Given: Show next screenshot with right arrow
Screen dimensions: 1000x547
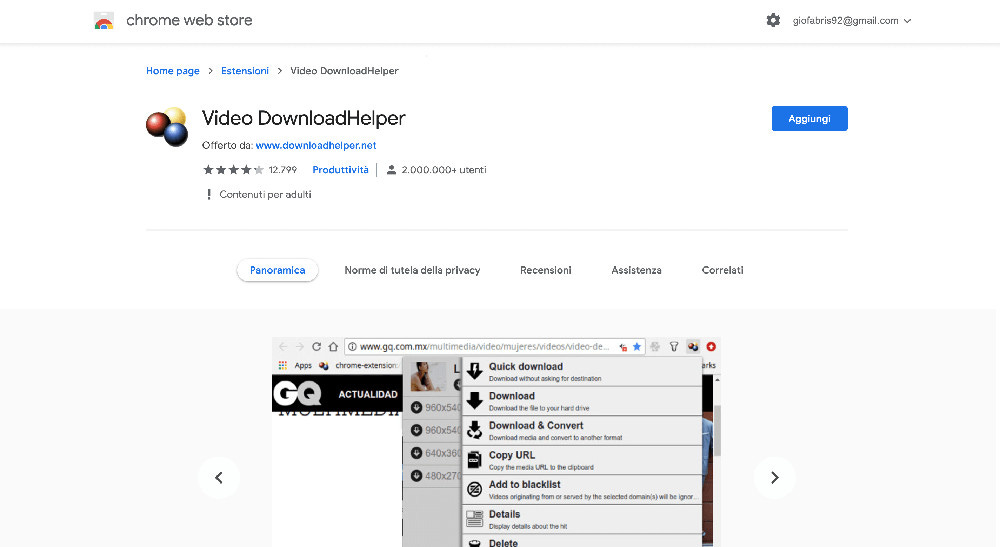Looking at the screenshot, I should (774, 478).
